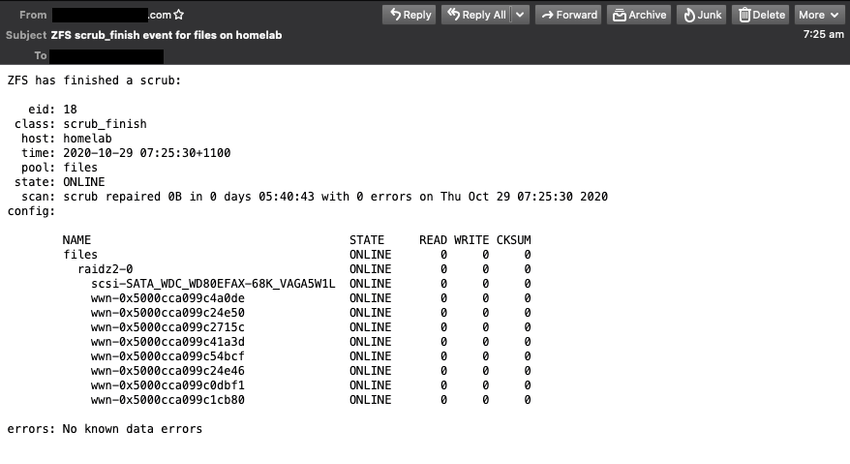Click the scsi-SATA_WDC_WD80EFAX-68K_VAGA5W1L disk name
850x464 pixels.
pyautogui.click(x=213, y=284)
